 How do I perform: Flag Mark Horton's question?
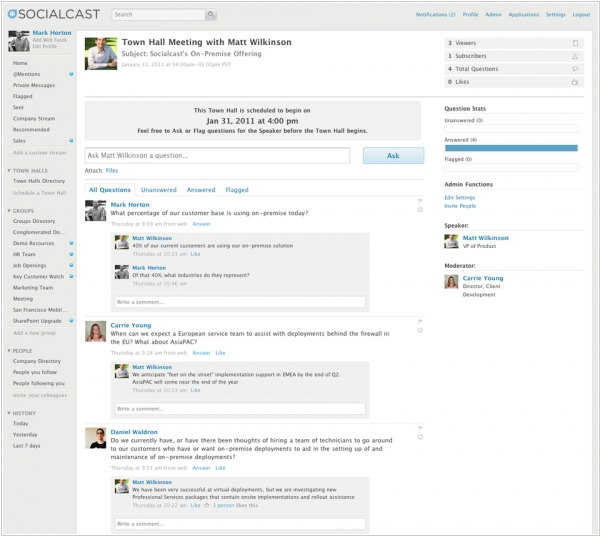[x=420, y=201]
